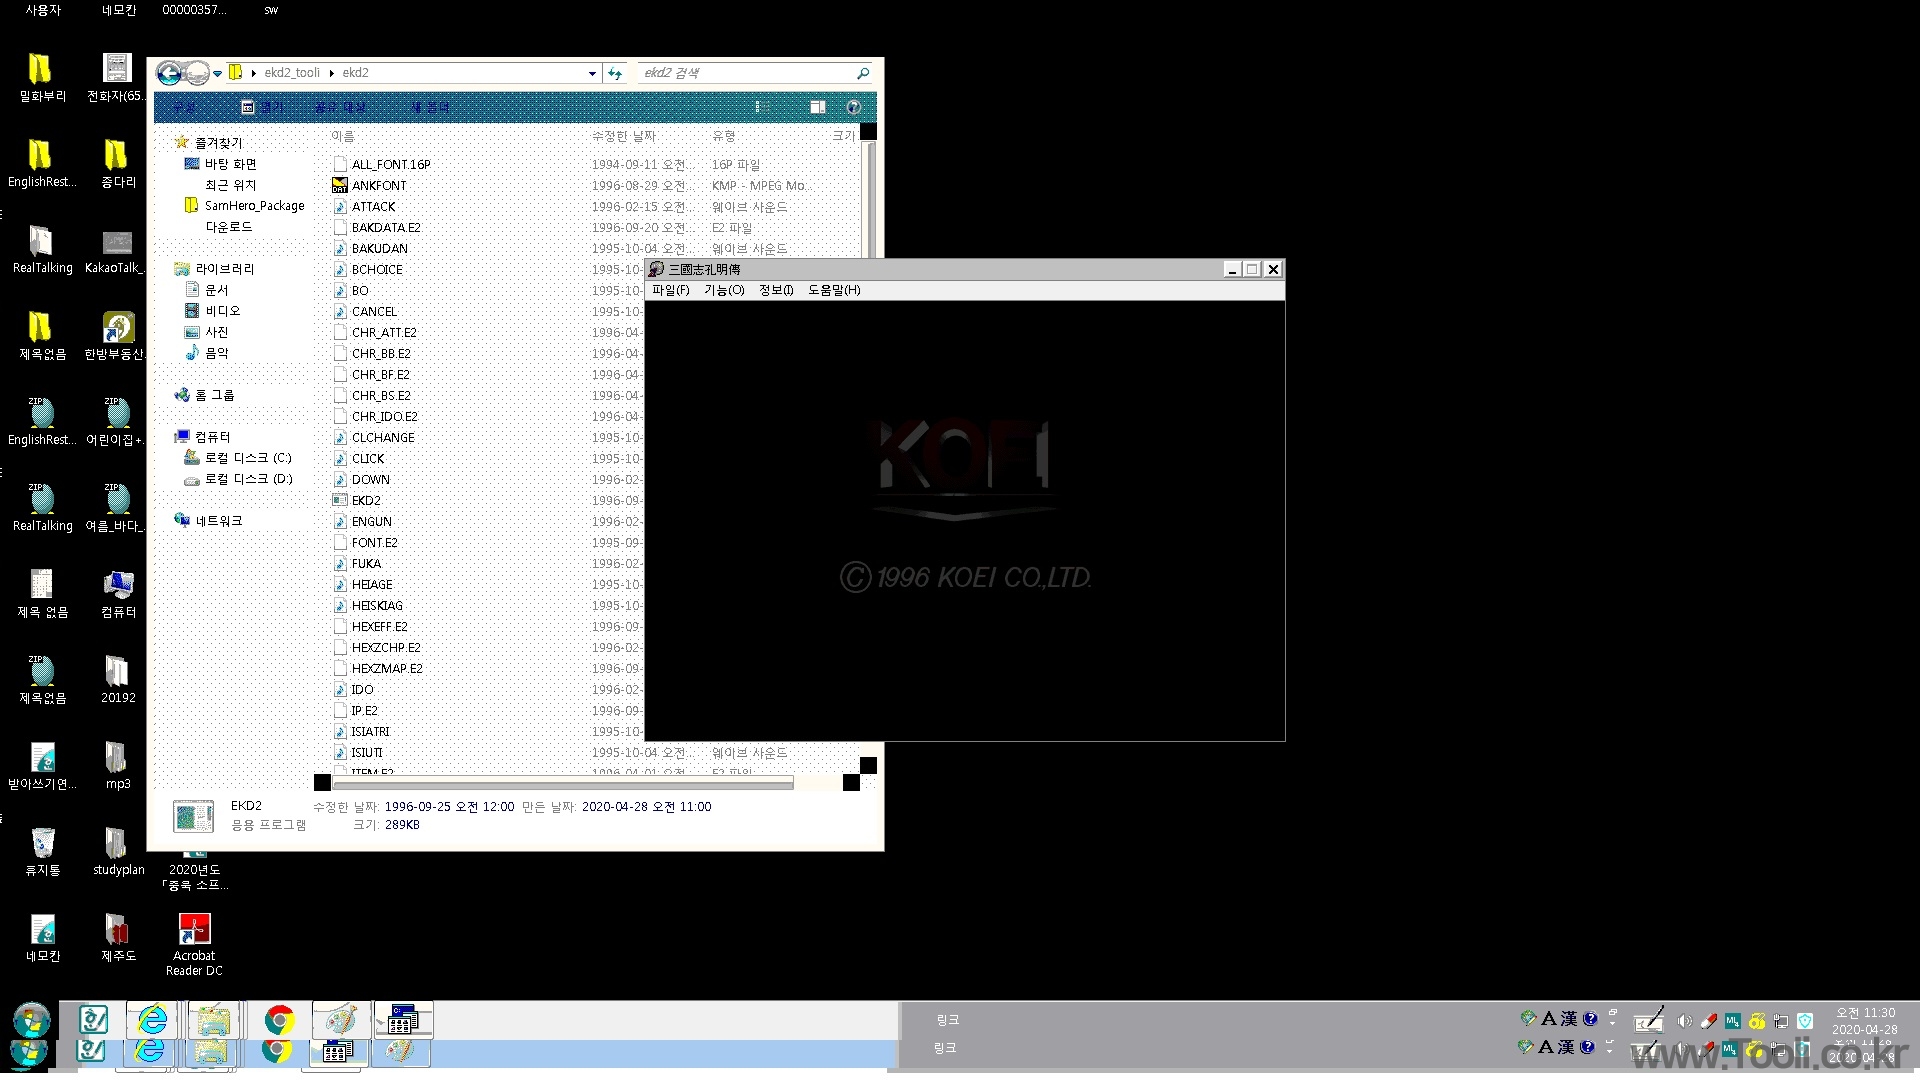This screenshot has width=1920, height=1080.
Task: Go back in the ekd2 Explorer window
Action: [x=169, y=73]
